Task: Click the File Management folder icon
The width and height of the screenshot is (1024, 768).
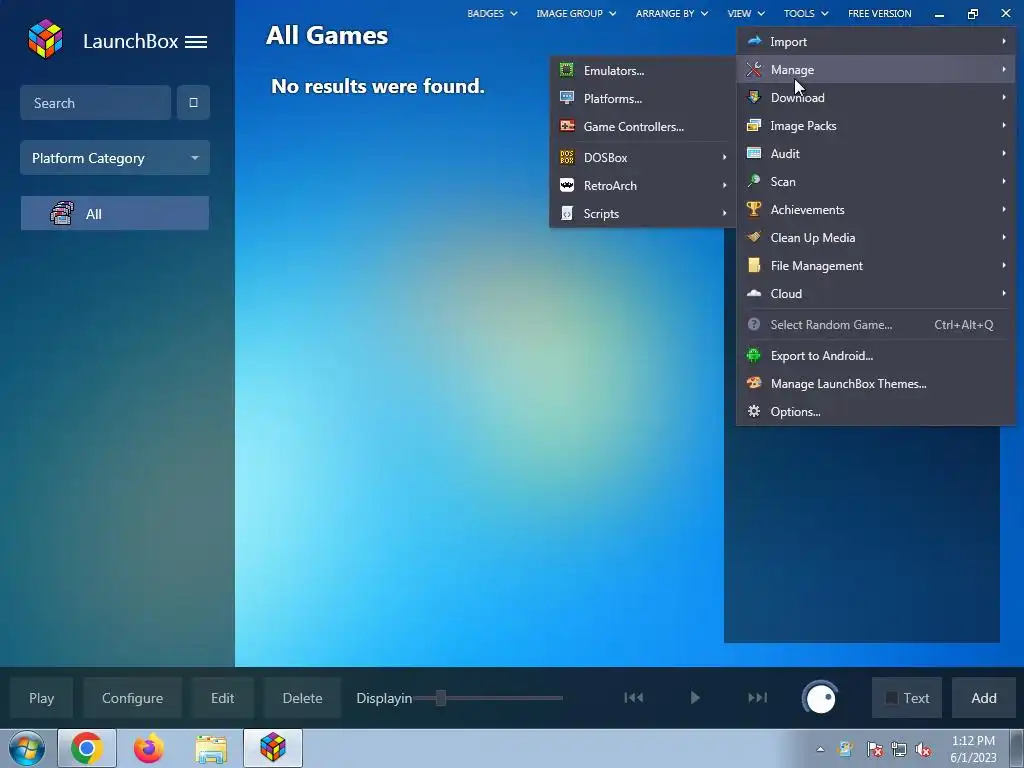Action: (754, 265)
